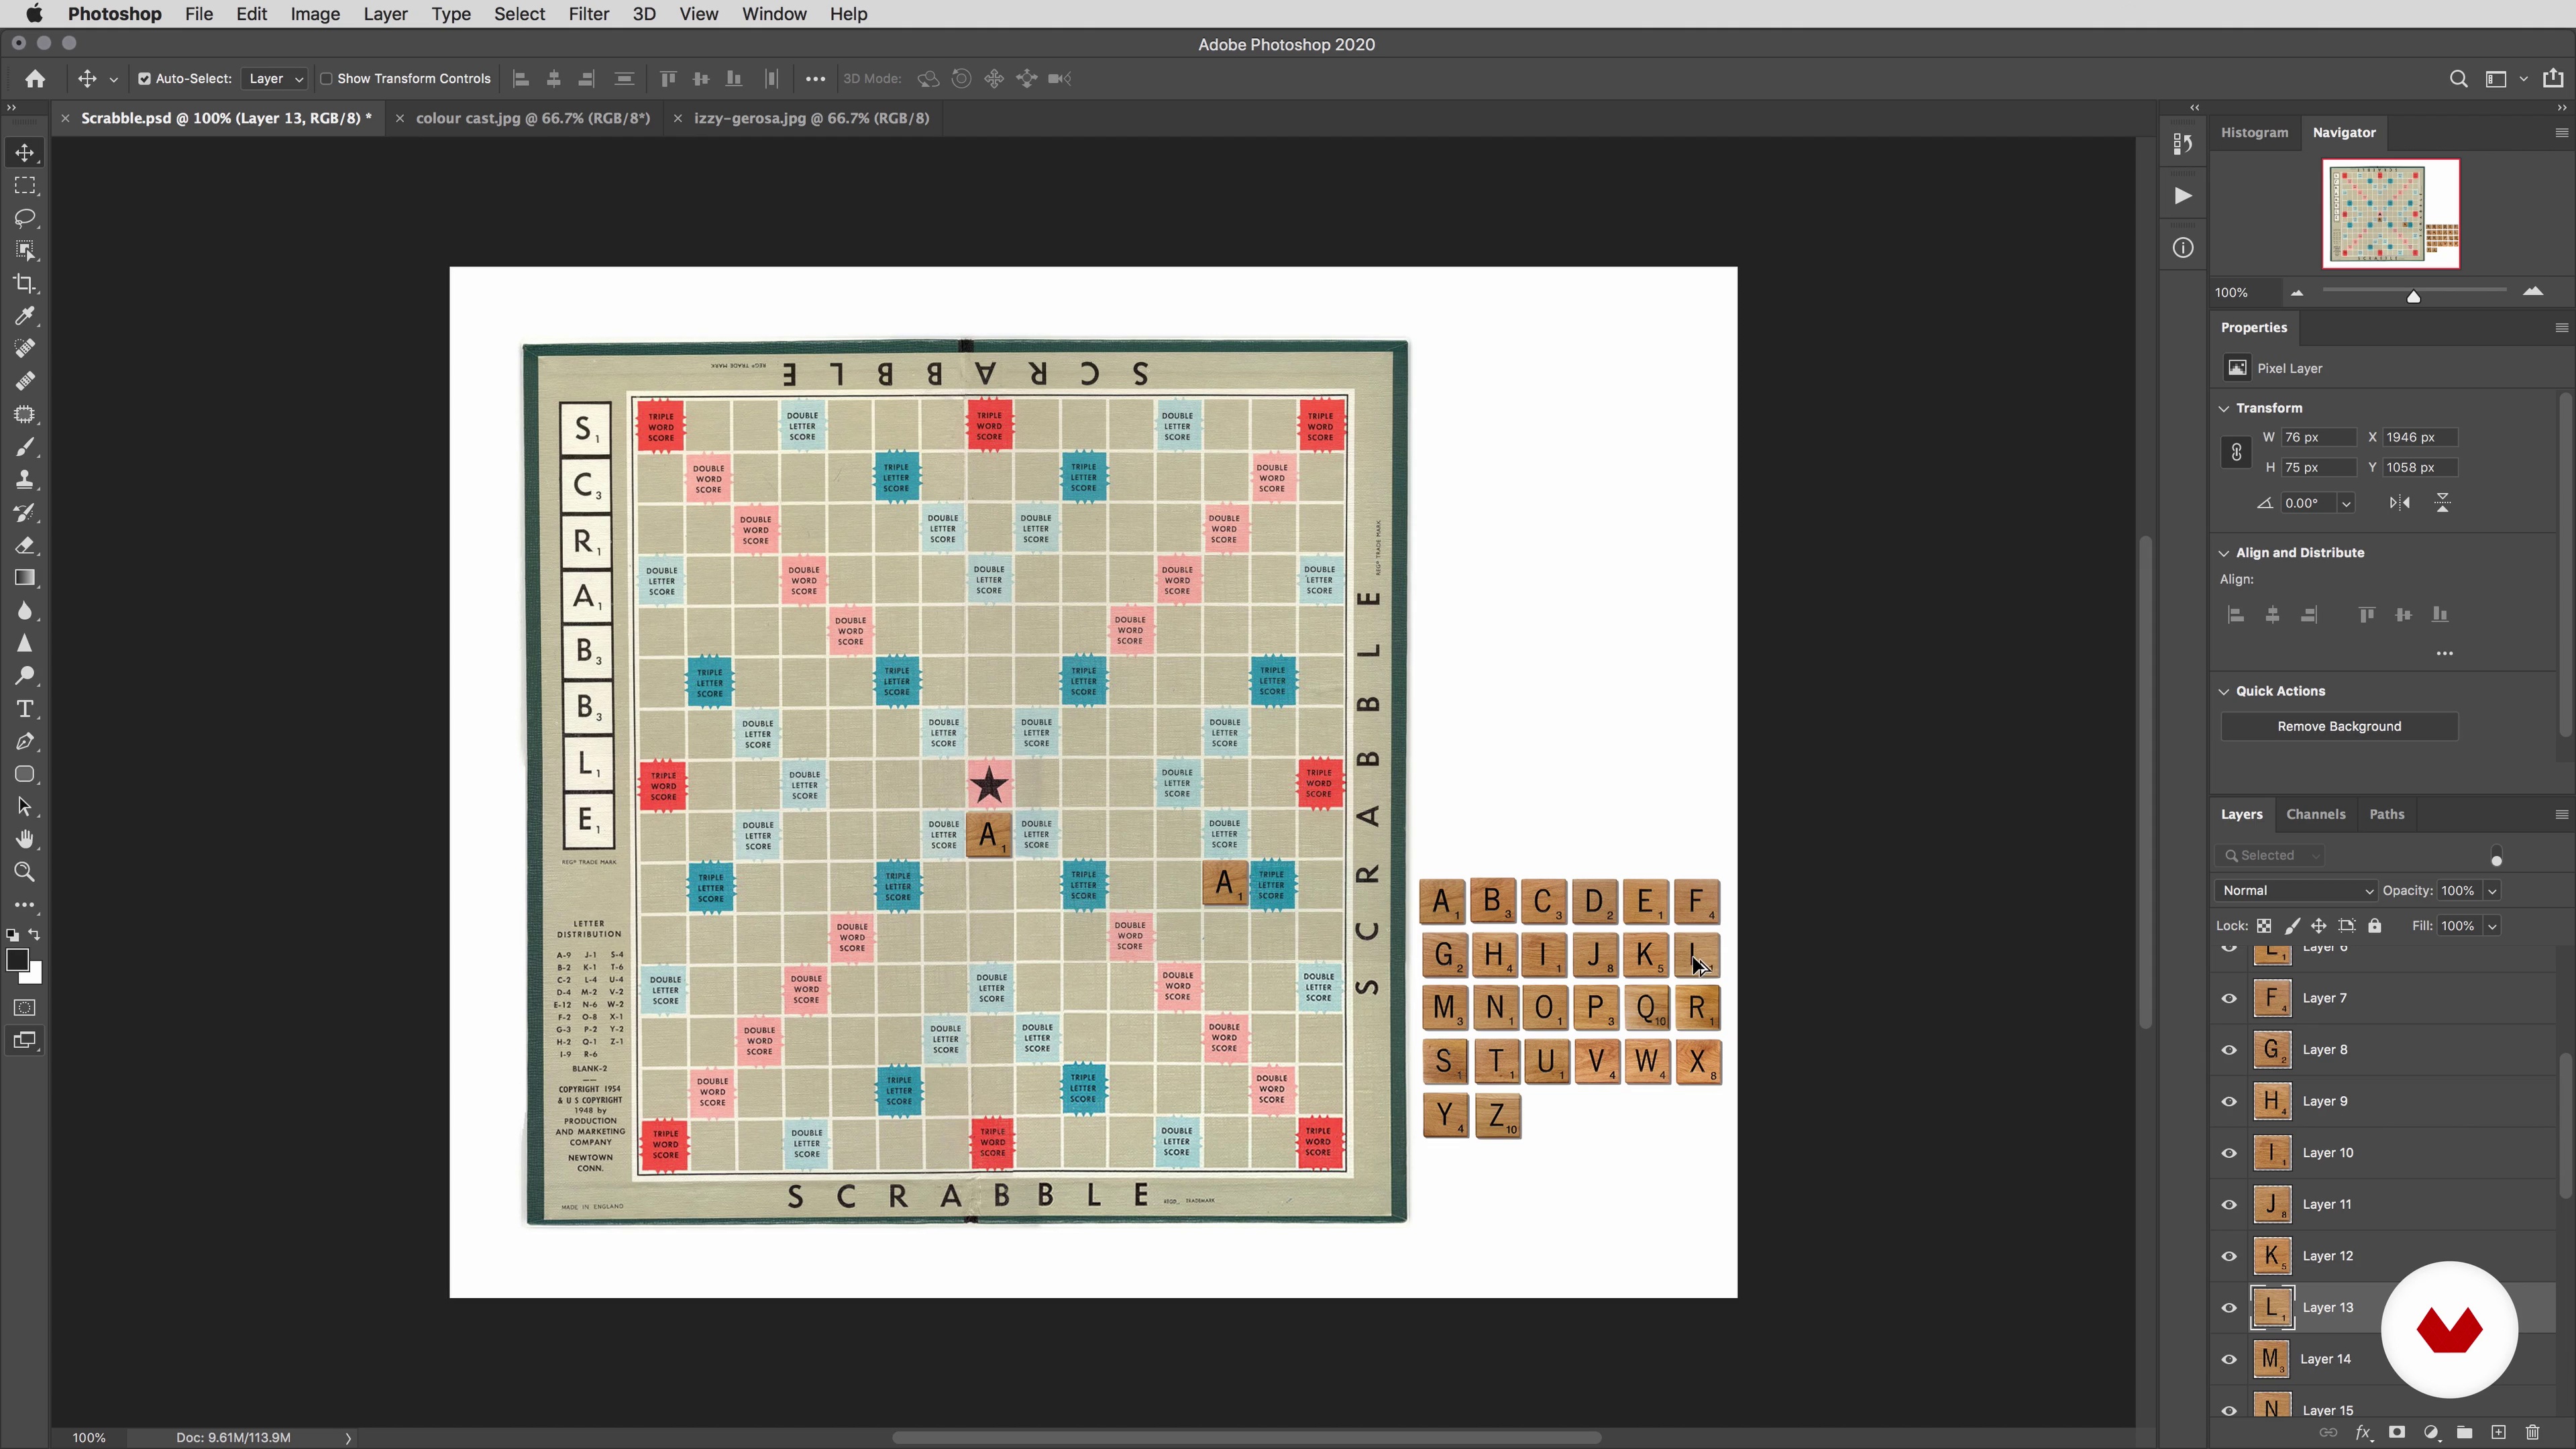Hide Layer 13 visibility eye
Screen dimensions: 2576x1449
[x=2229, y=1308]
